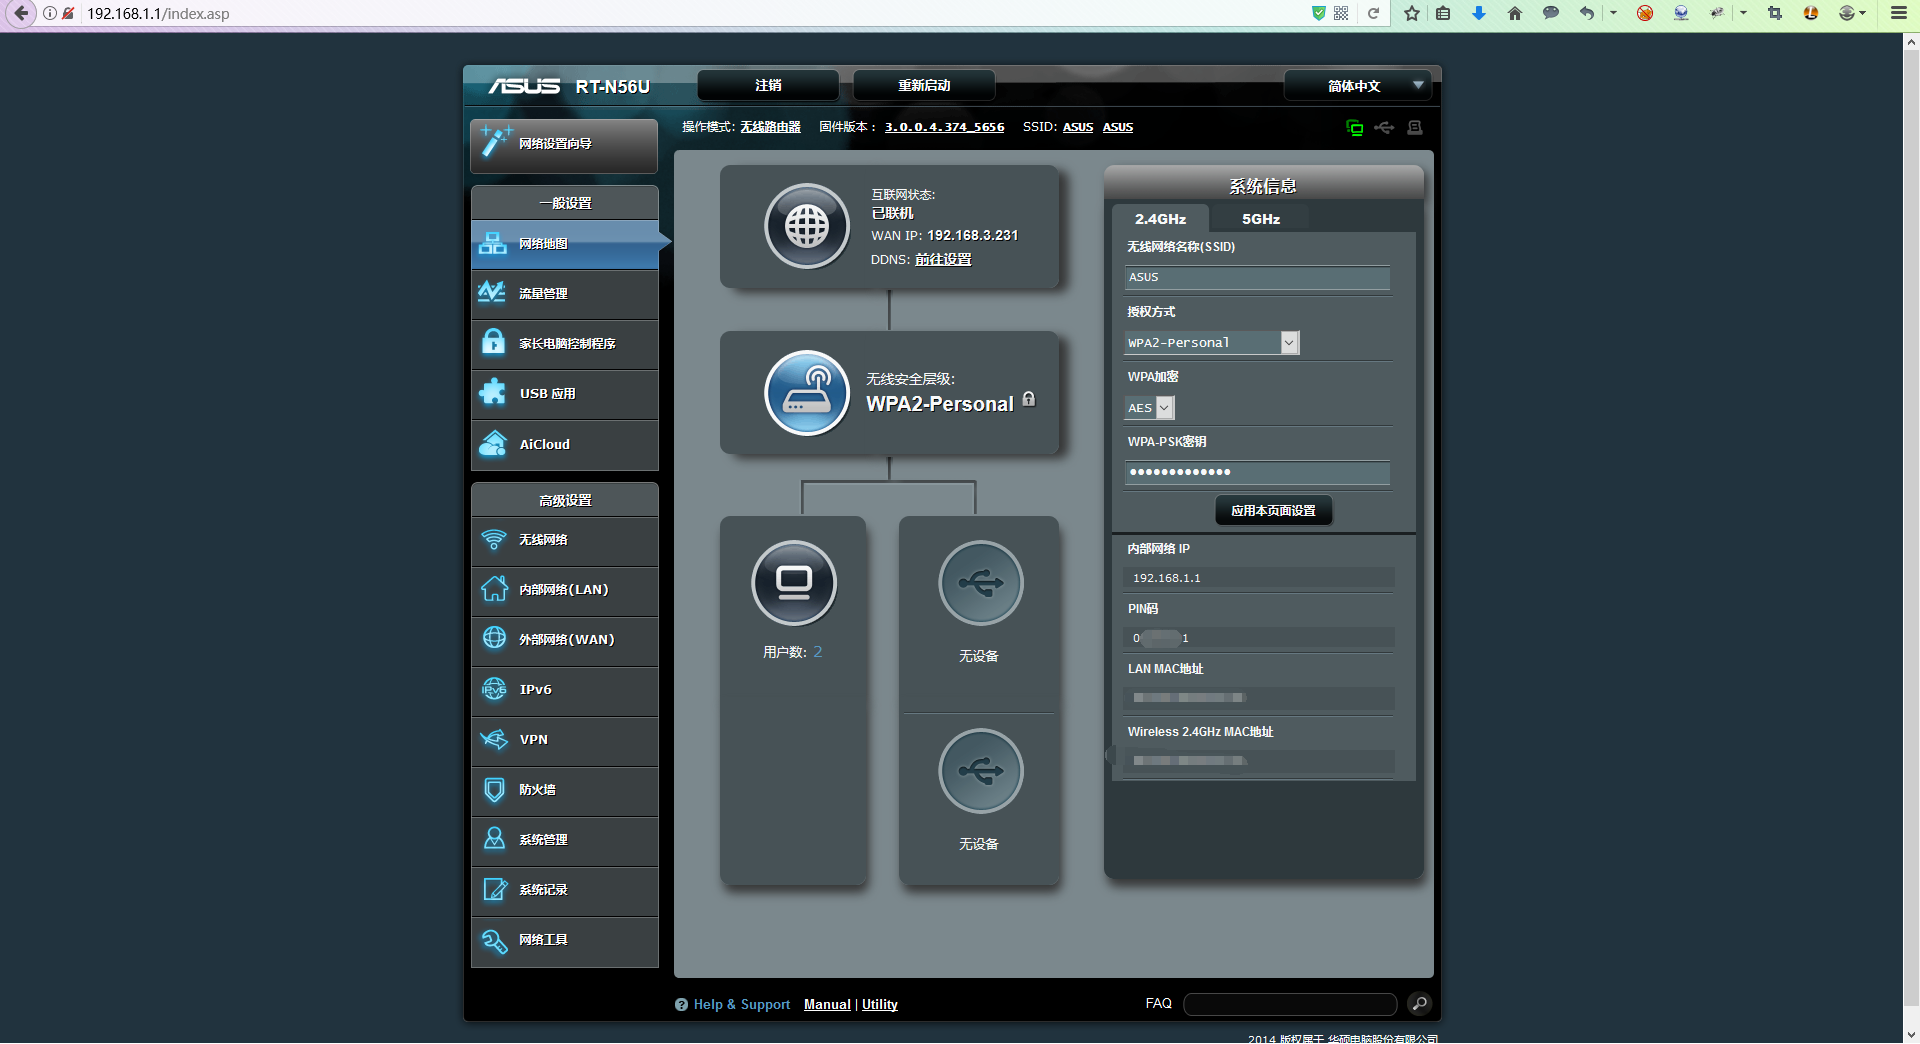Switch to the 2.4GHz tab

pyautogui.click(x=1160, y=219)
